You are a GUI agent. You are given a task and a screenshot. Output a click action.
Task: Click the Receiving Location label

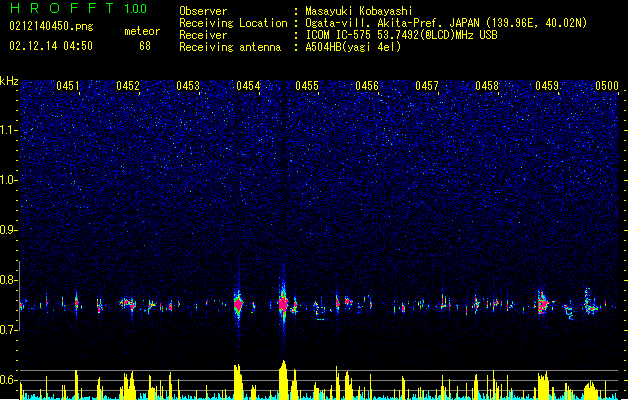(233, 23)
